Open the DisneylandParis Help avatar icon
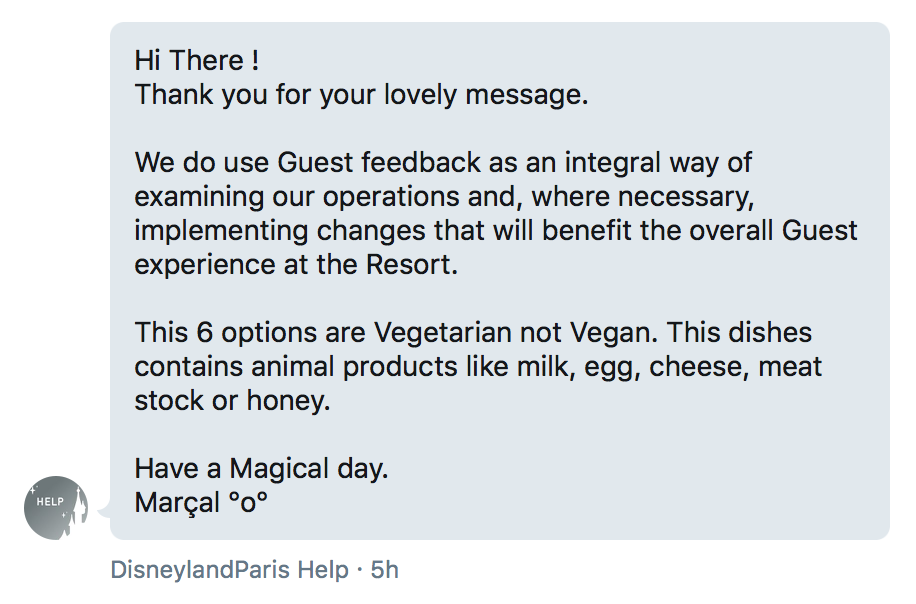This screenshot has height=604, width=916. point(56,508)
